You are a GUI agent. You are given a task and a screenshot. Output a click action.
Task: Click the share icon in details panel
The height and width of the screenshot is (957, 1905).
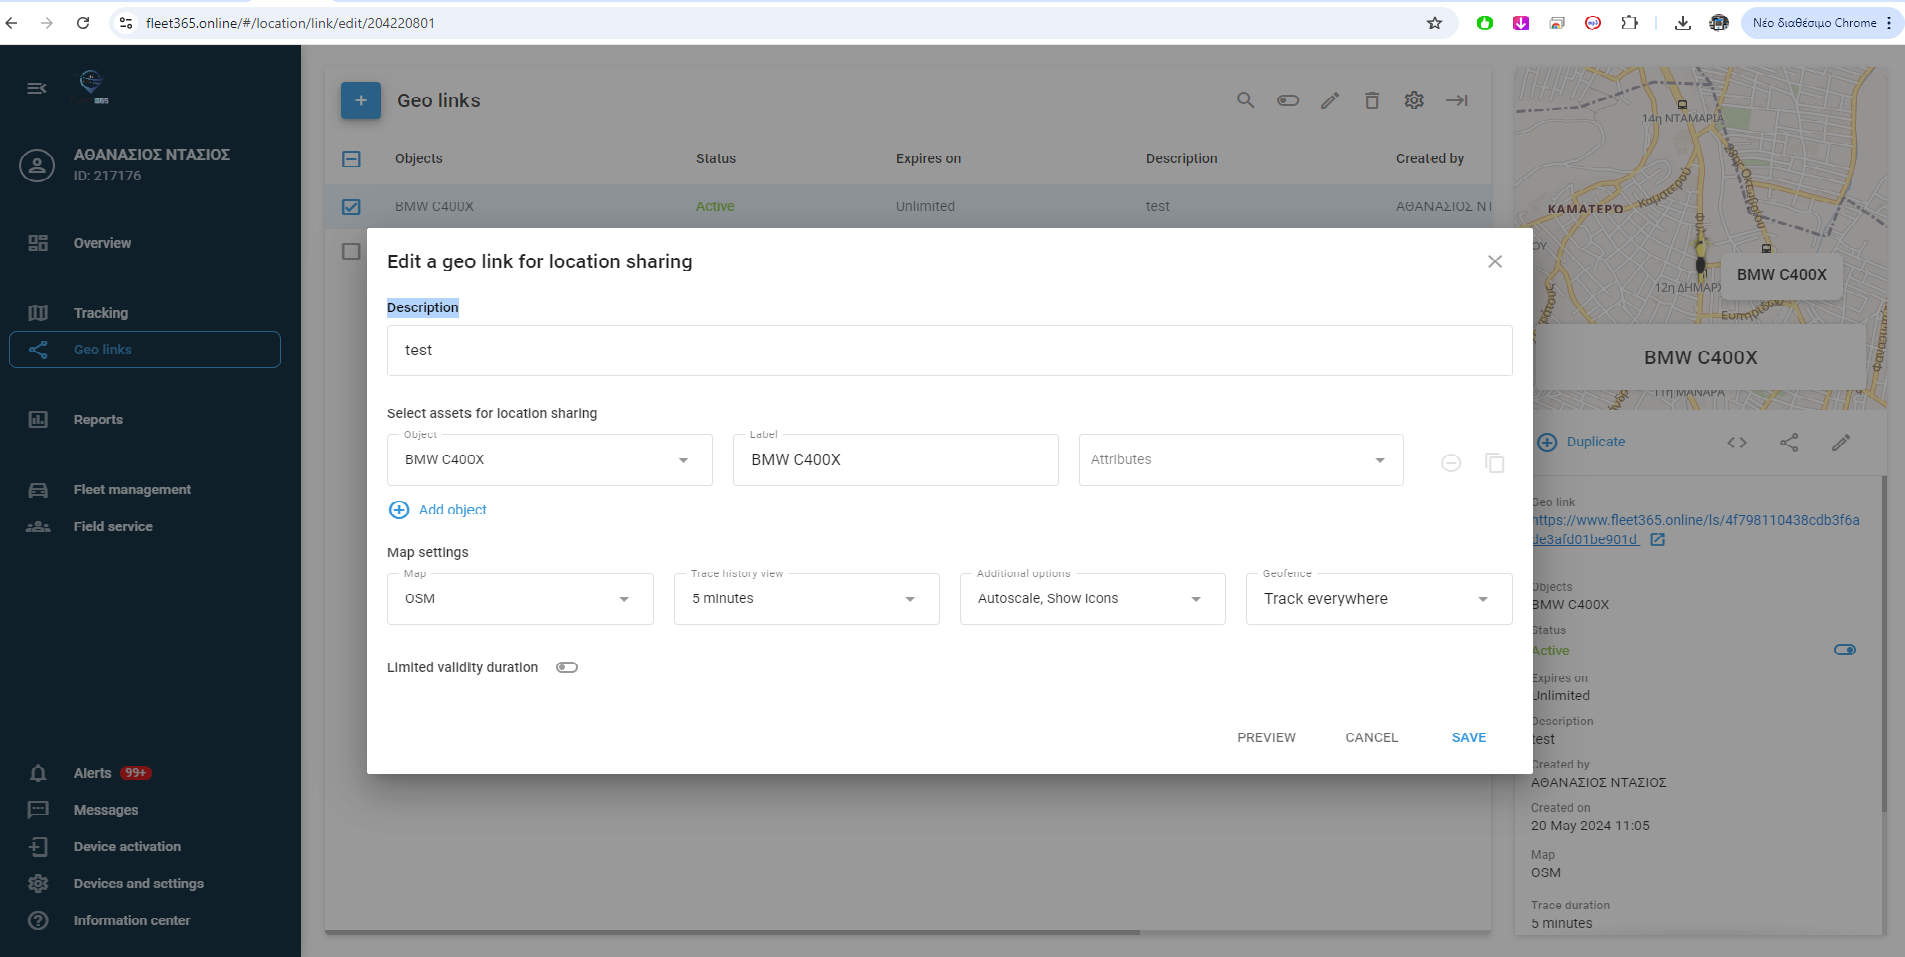[1789, 442]
